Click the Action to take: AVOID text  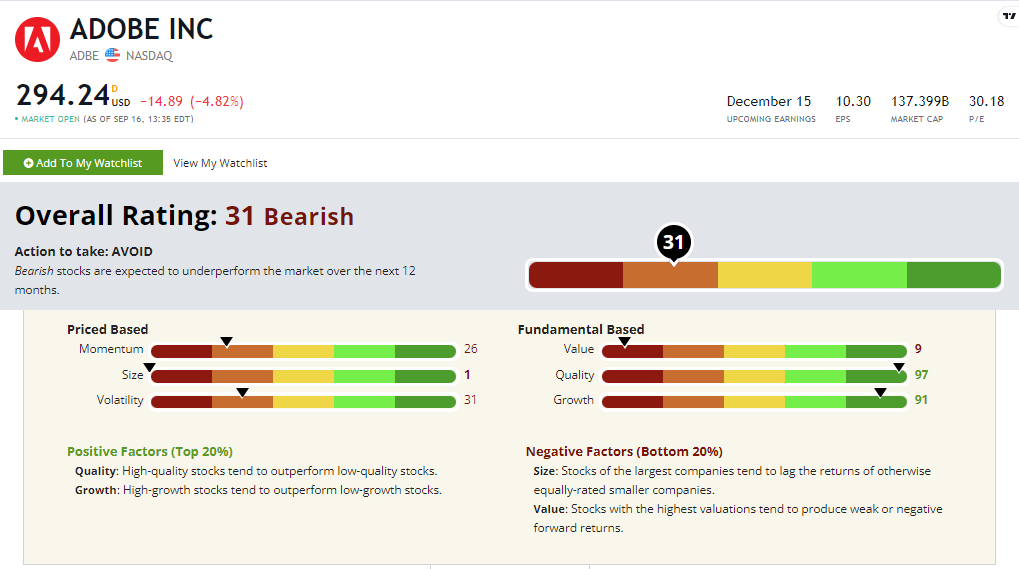pos(84,251)
